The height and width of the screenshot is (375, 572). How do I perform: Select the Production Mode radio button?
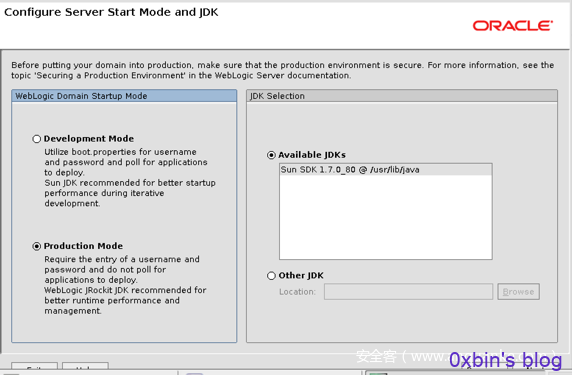point(36,246)
